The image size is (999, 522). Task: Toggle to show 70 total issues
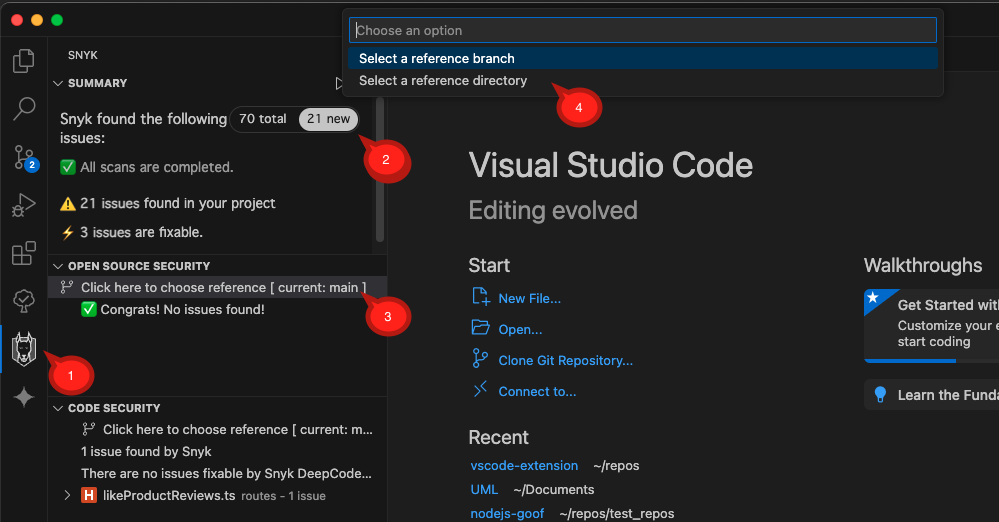click(x=263, y=119)
